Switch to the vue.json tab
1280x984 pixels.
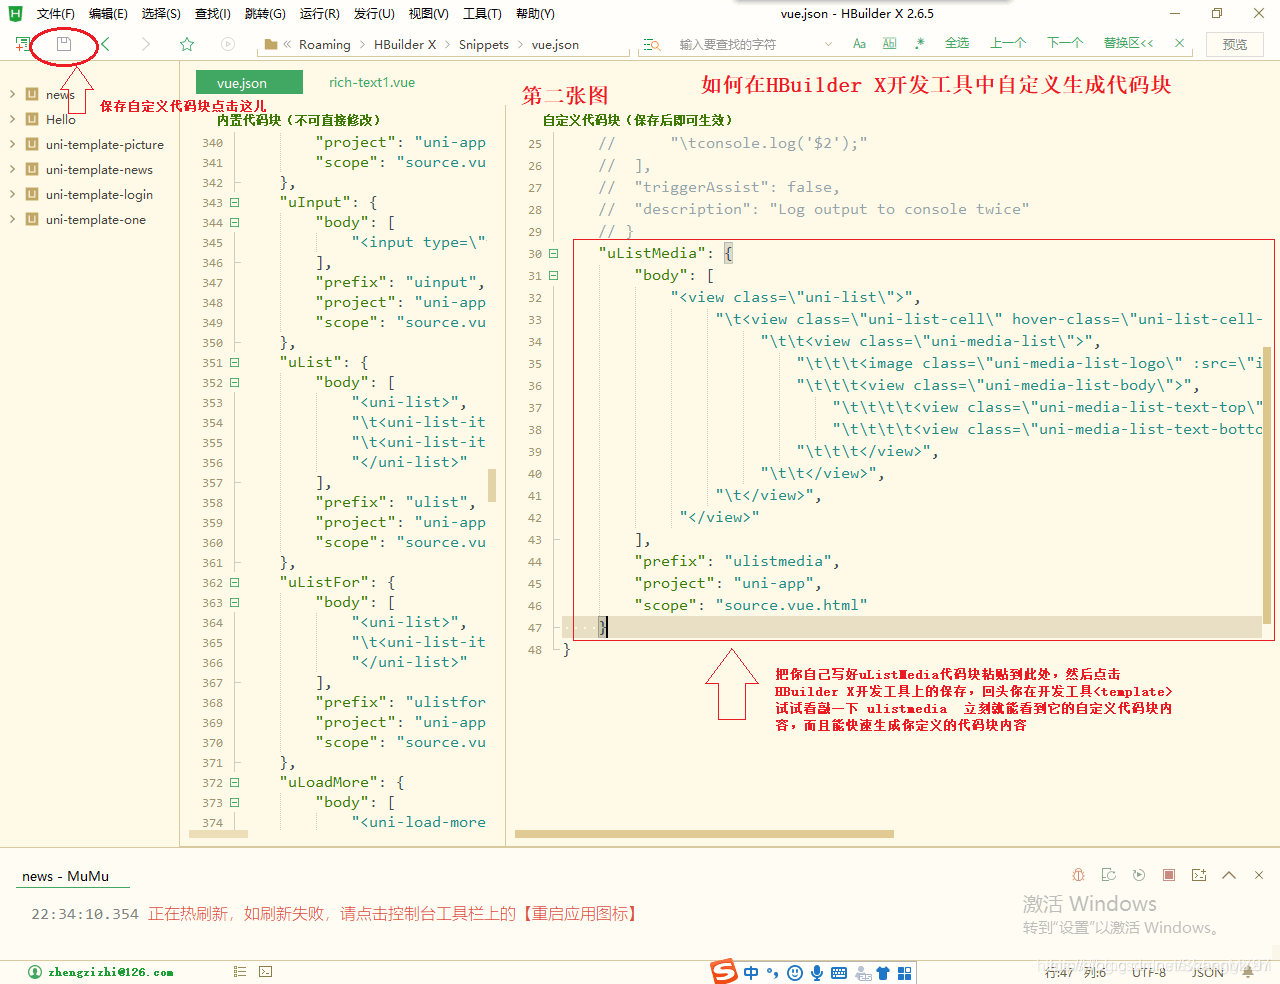click(x=249, y=83)
